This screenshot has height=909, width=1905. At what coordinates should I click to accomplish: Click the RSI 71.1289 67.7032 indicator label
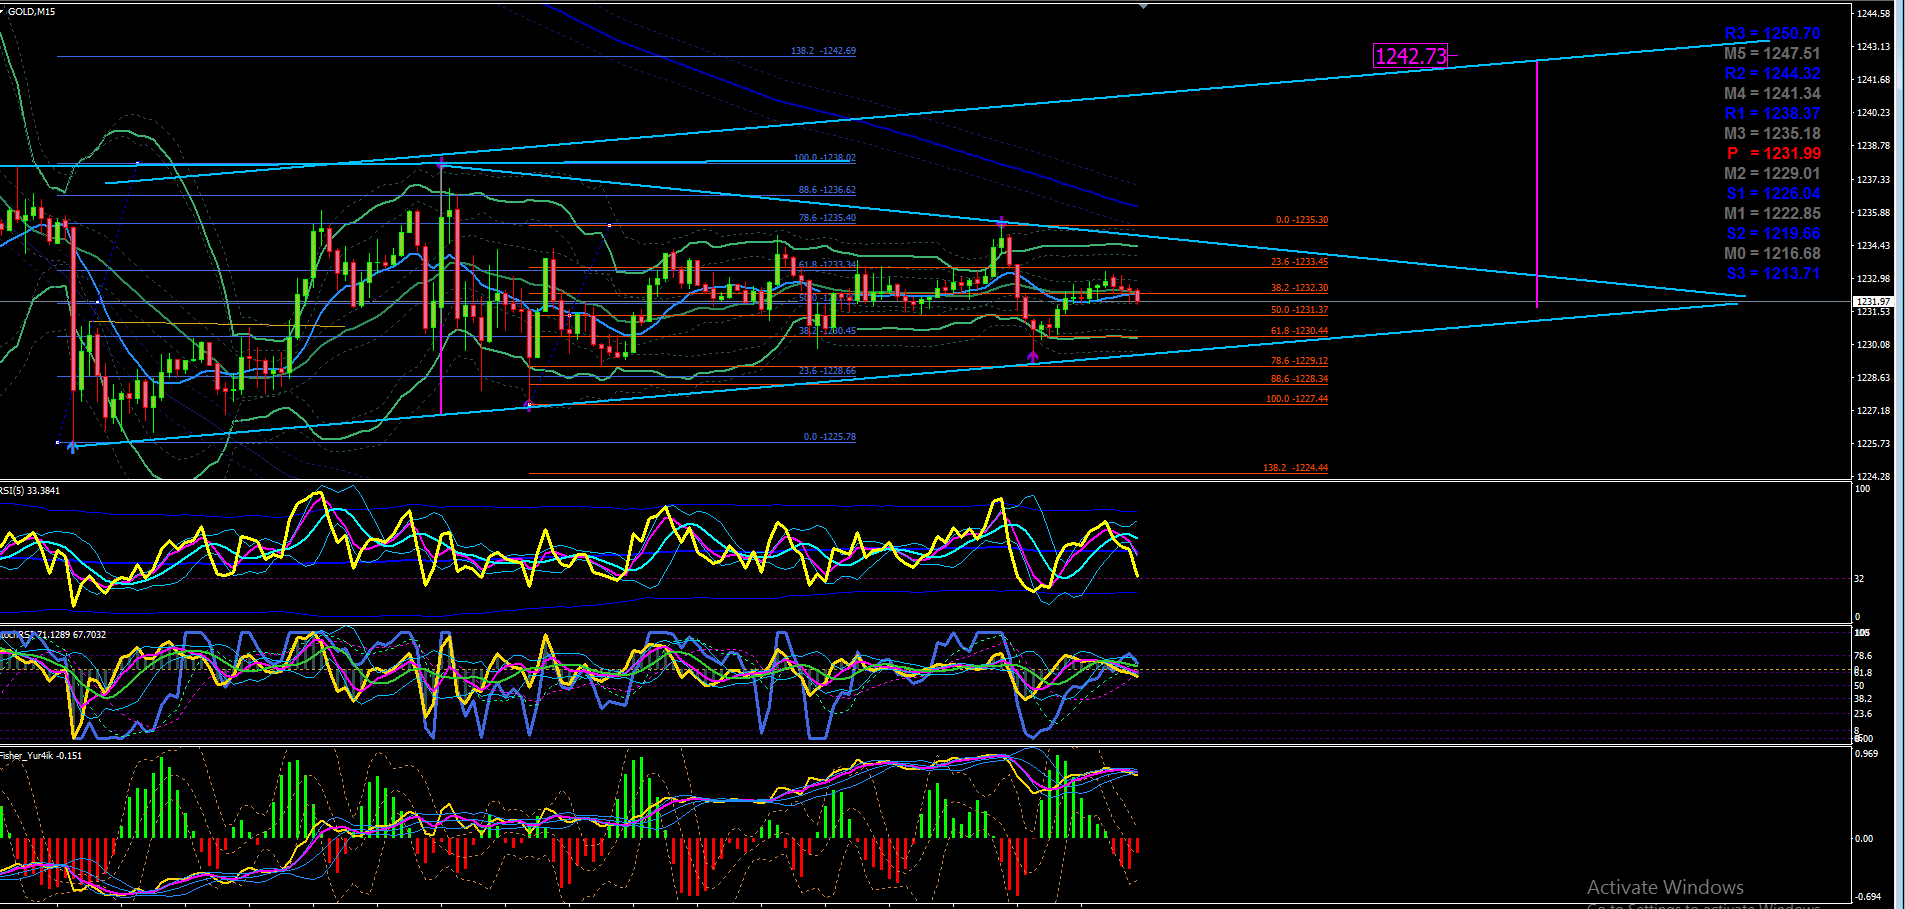pyautogui.click(x=53, y=635)
